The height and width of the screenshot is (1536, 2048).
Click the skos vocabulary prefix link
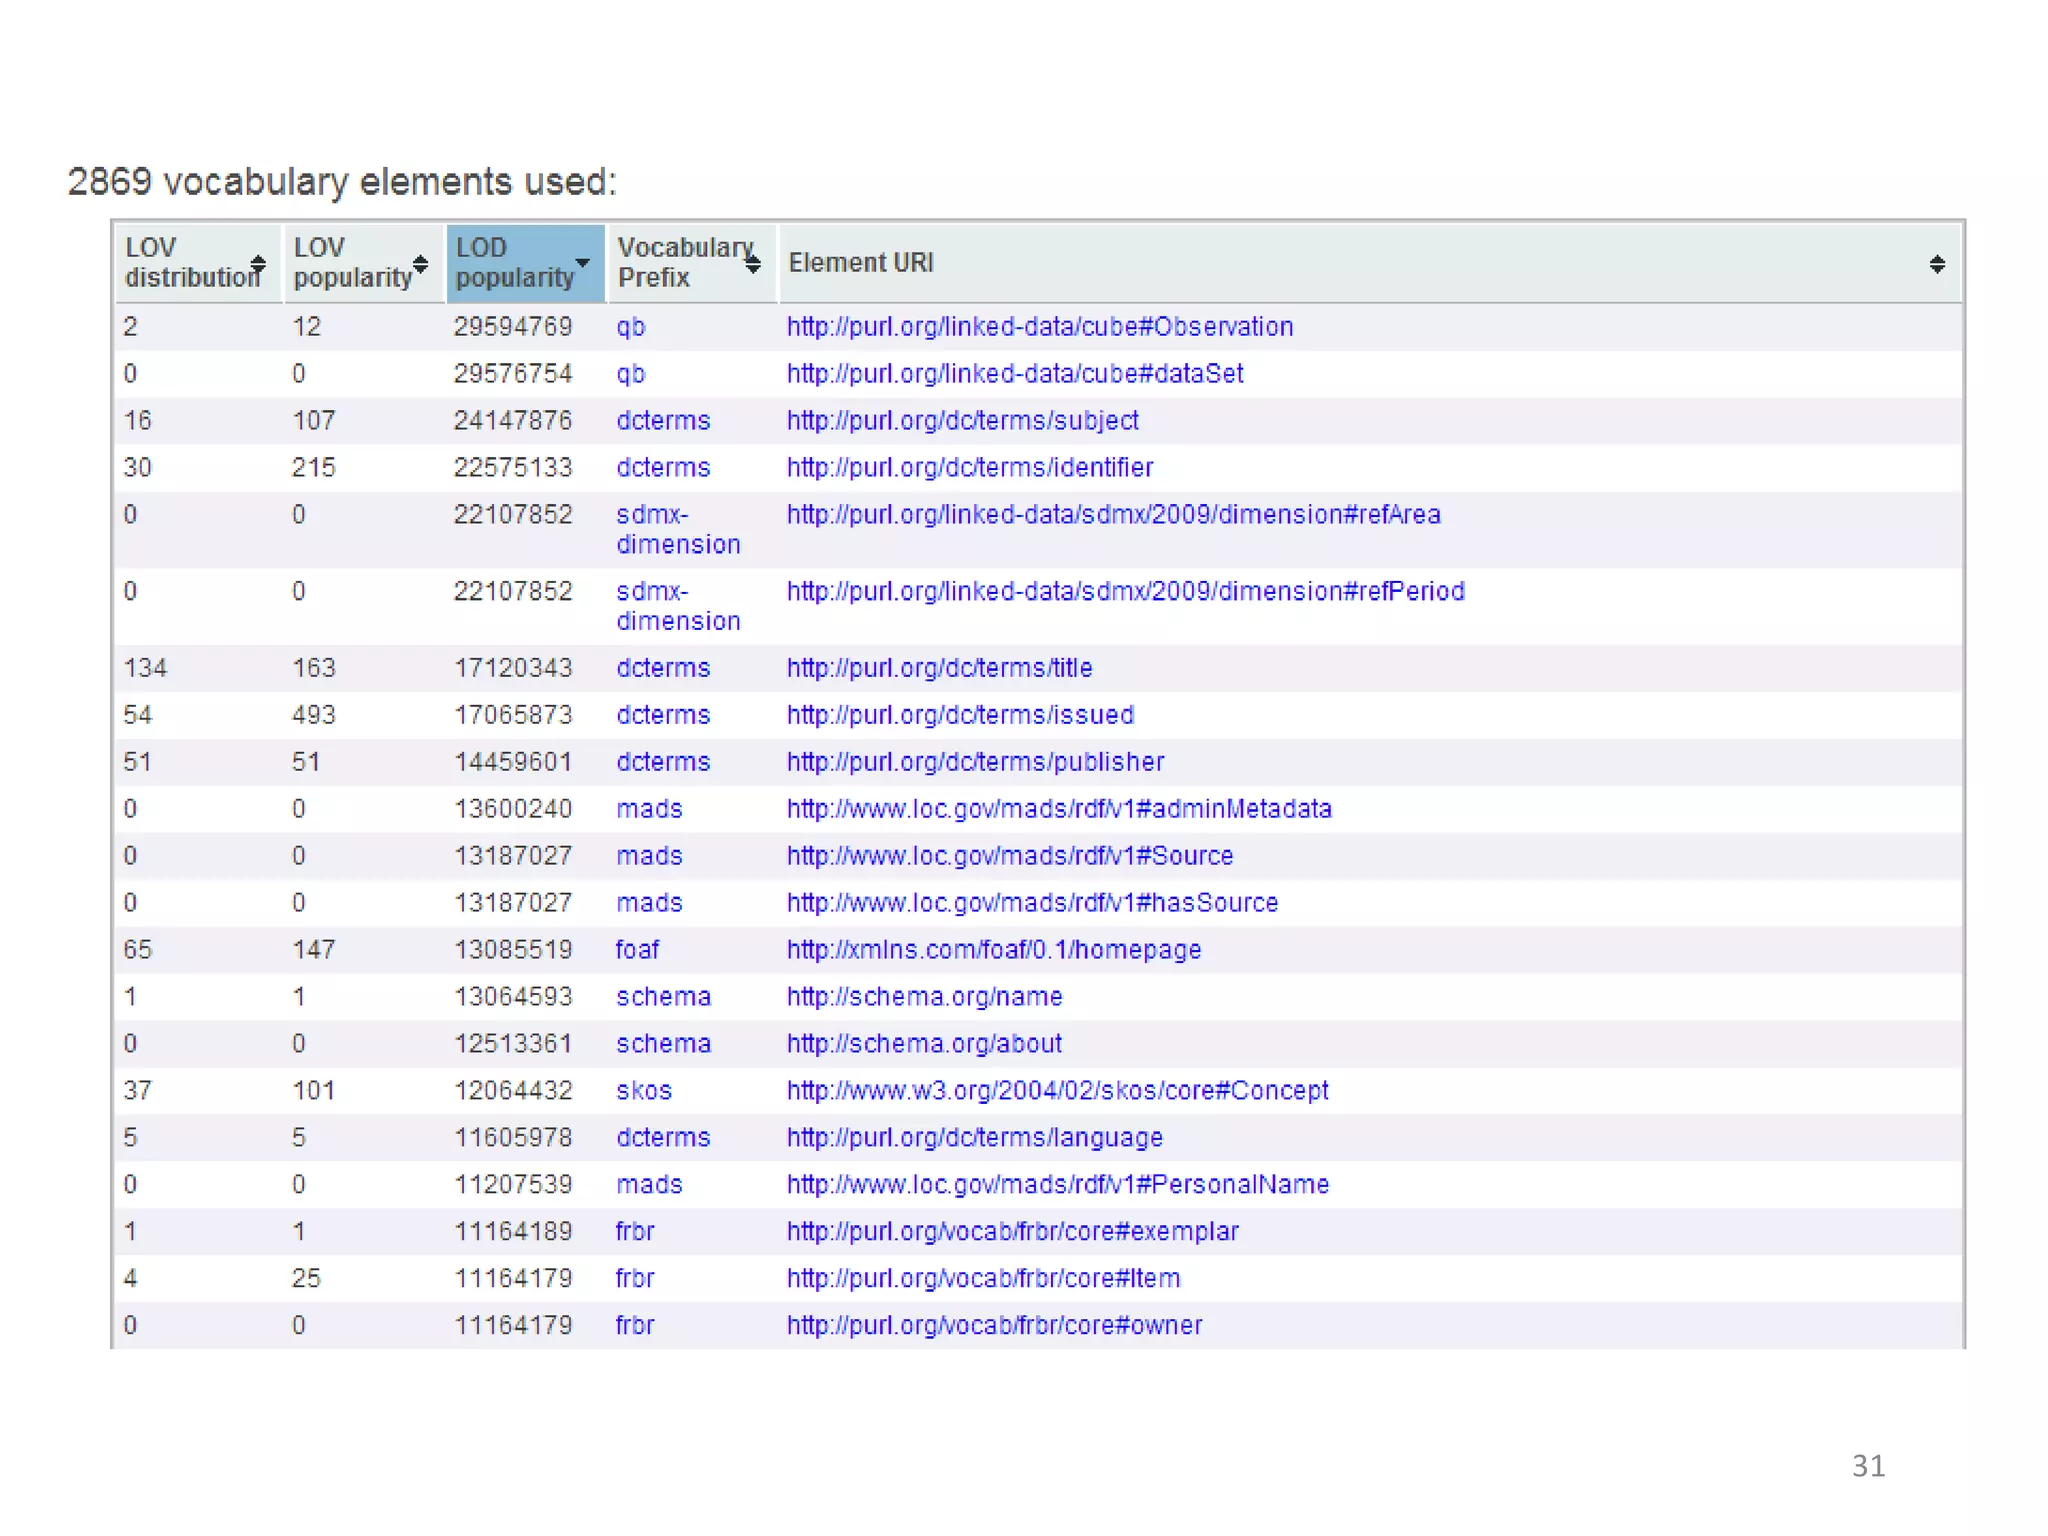coord(643,1091)
